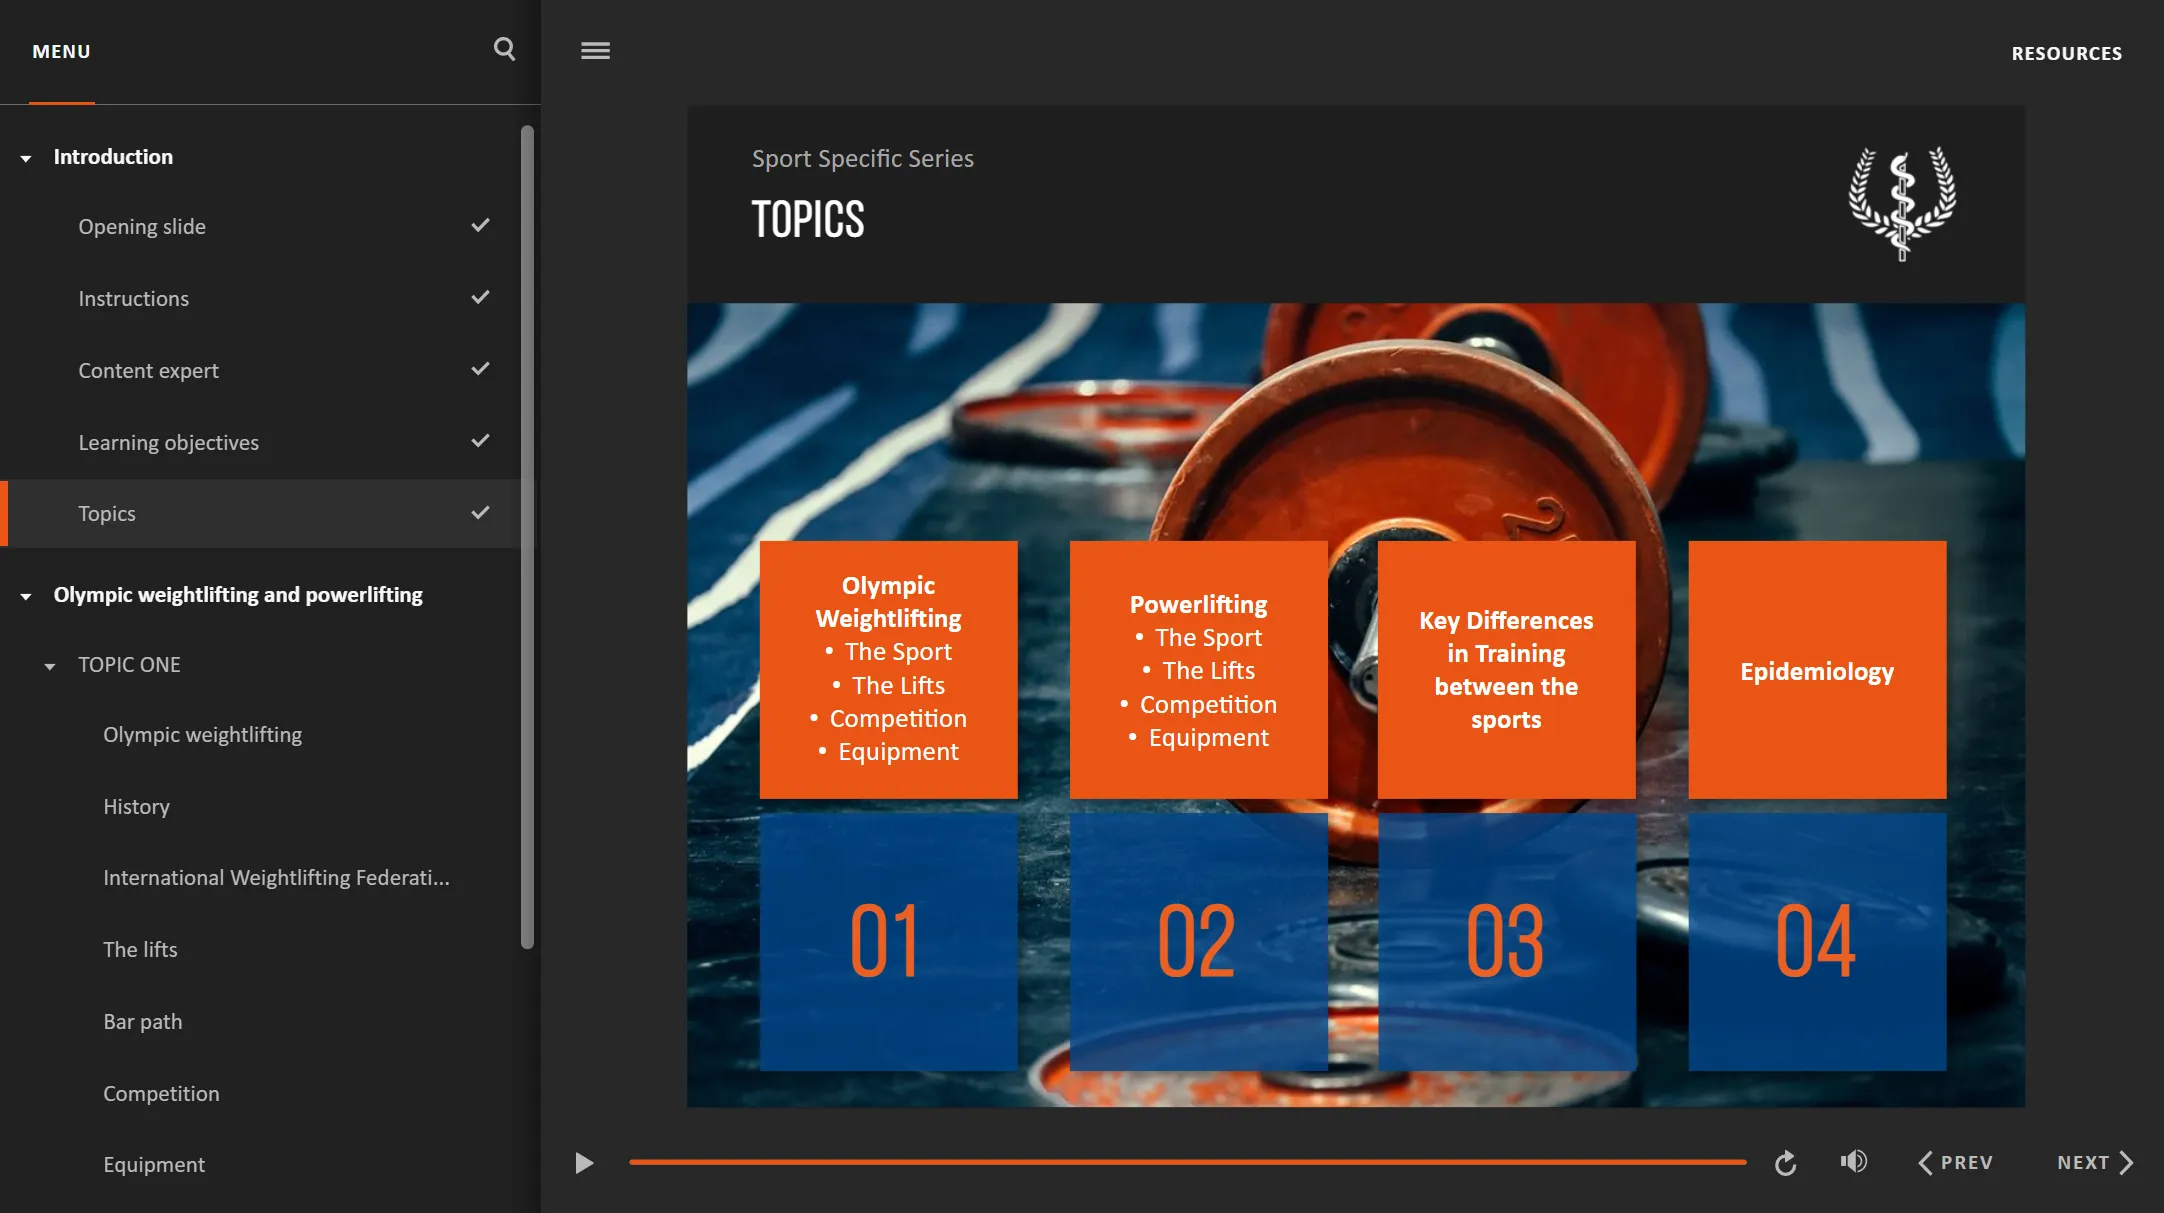Click the blue 01 number tile

[888, 941]
